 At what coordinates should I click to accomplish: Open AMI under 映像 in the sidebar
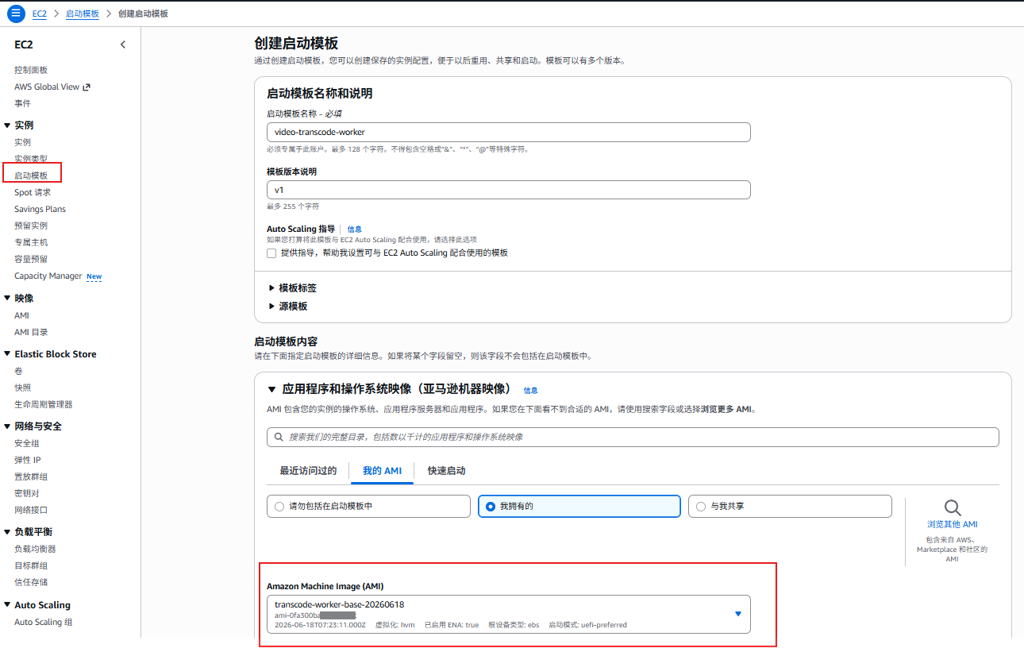point(22,316)
